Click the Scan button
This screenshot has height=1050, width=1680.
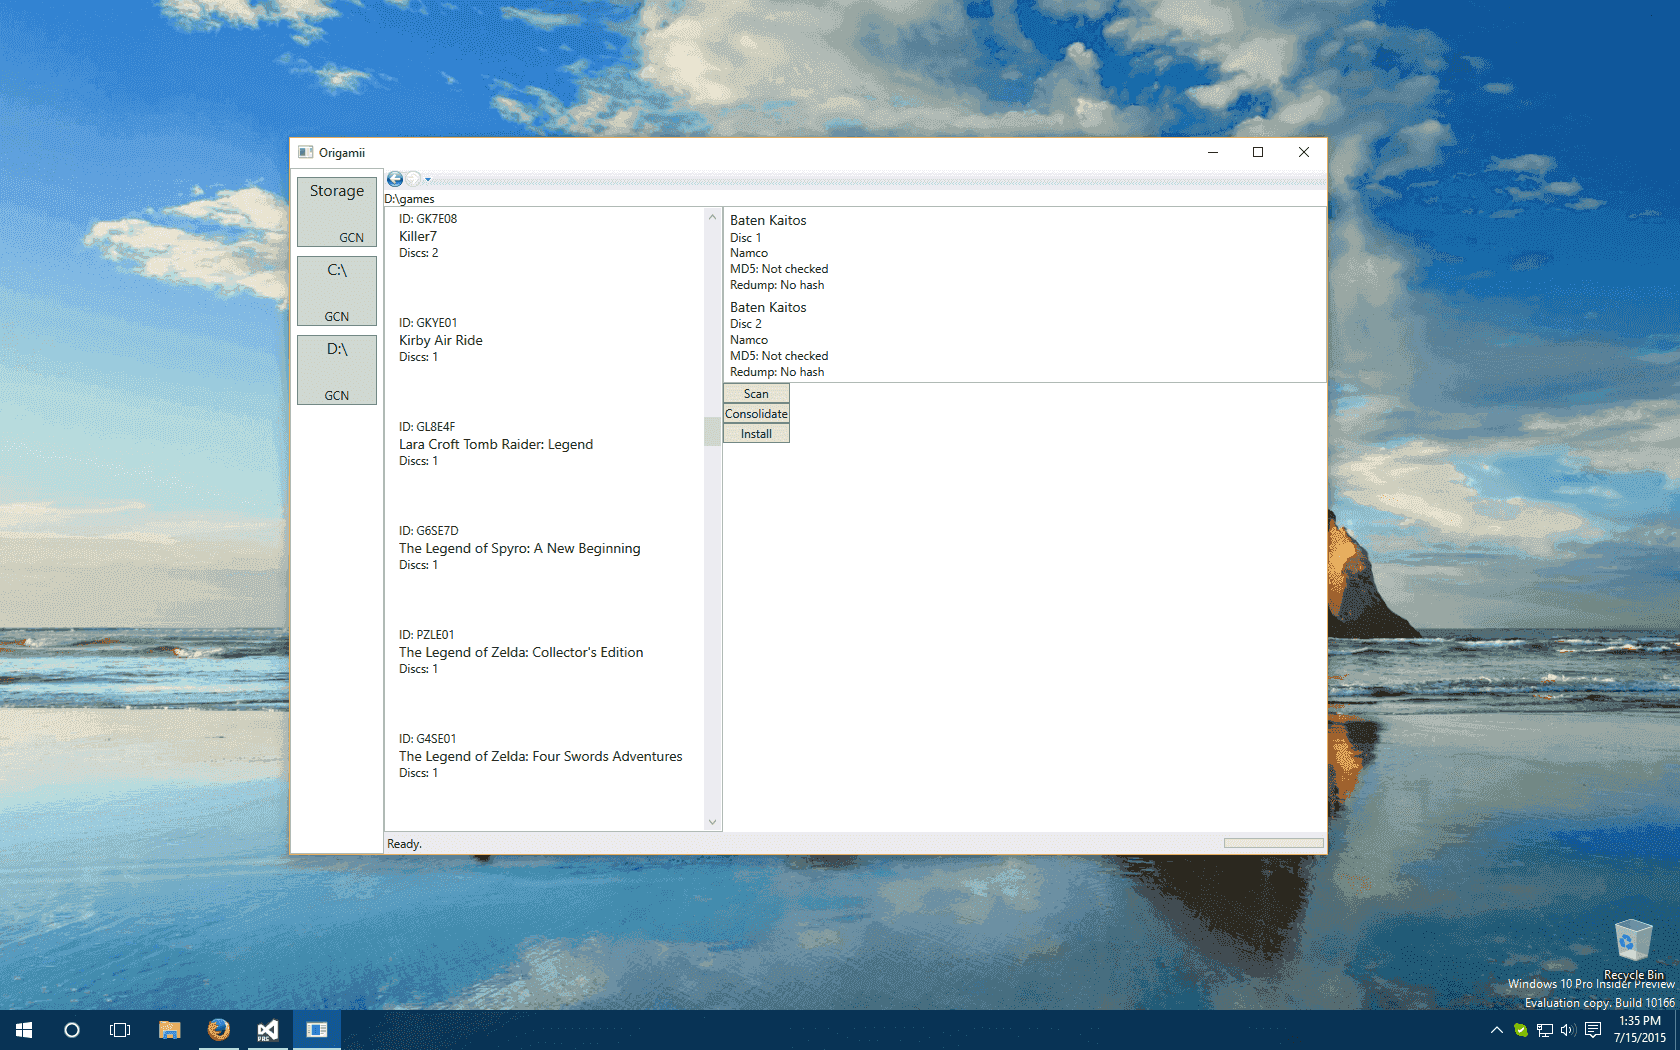(756, 394)
